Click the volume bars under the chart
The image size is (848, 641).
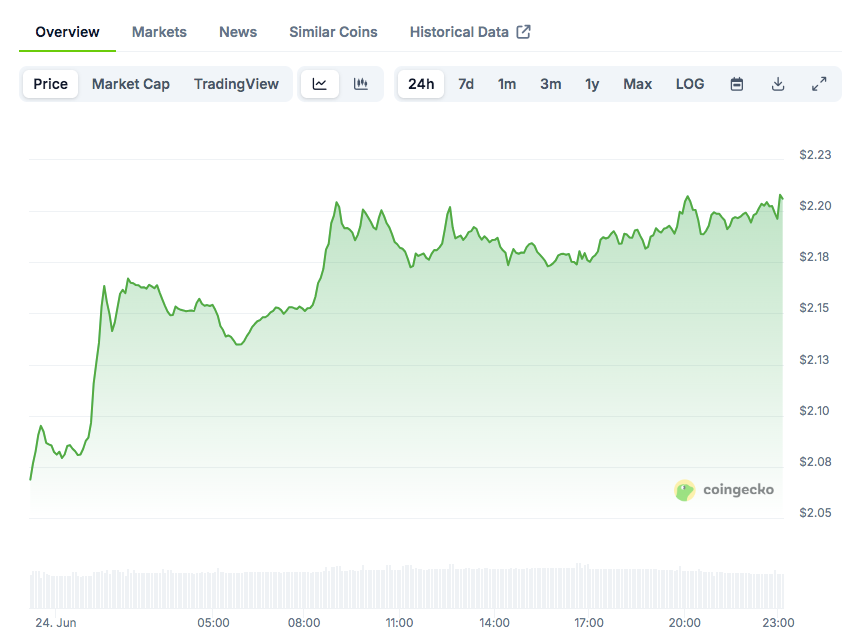(x=400, y=588)
